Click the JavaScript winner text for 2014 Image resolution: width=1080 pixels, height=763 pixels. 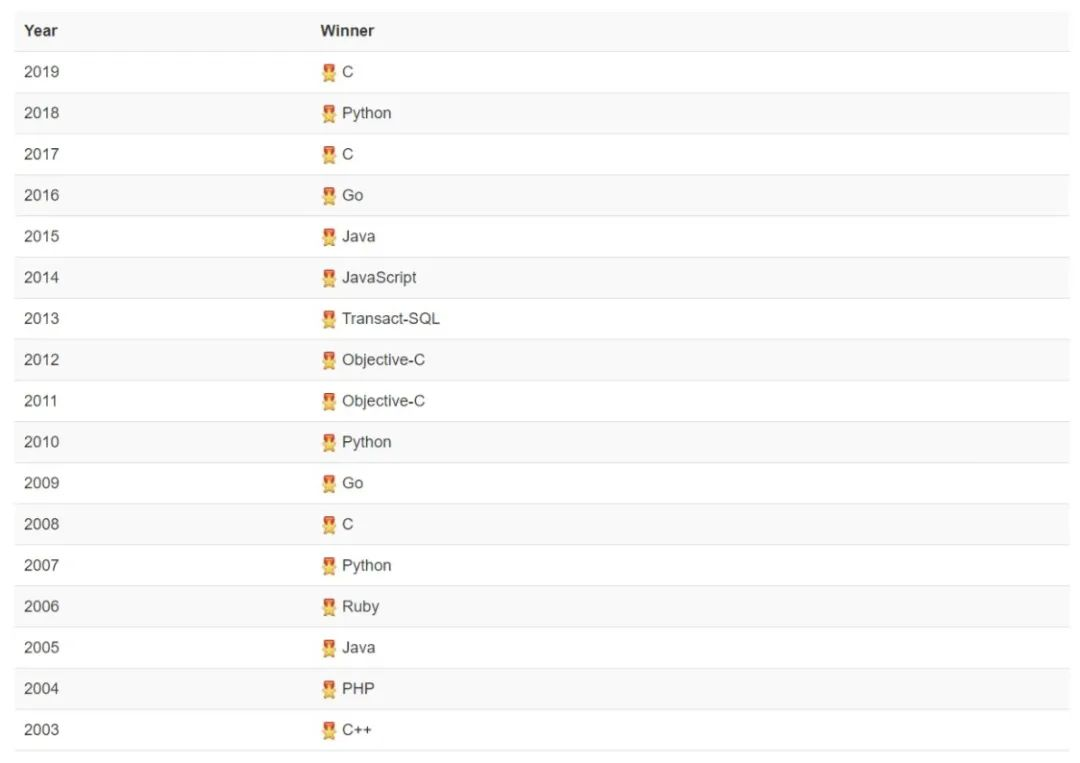[x=379, y=278]
